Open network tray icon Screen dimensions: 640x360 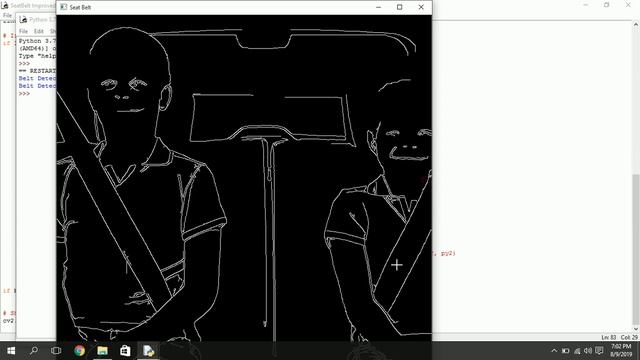click(577, 351)
